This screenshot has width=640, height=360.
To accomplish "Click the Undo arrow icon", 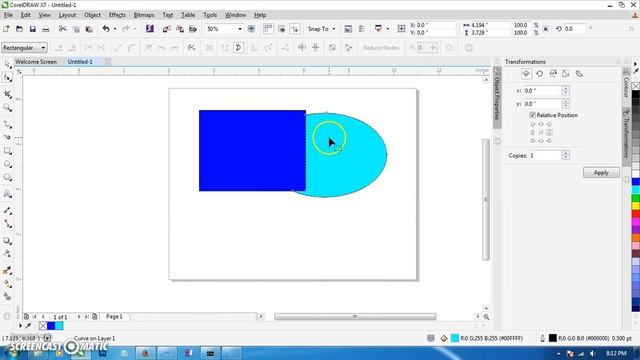I will pos(106,29).
